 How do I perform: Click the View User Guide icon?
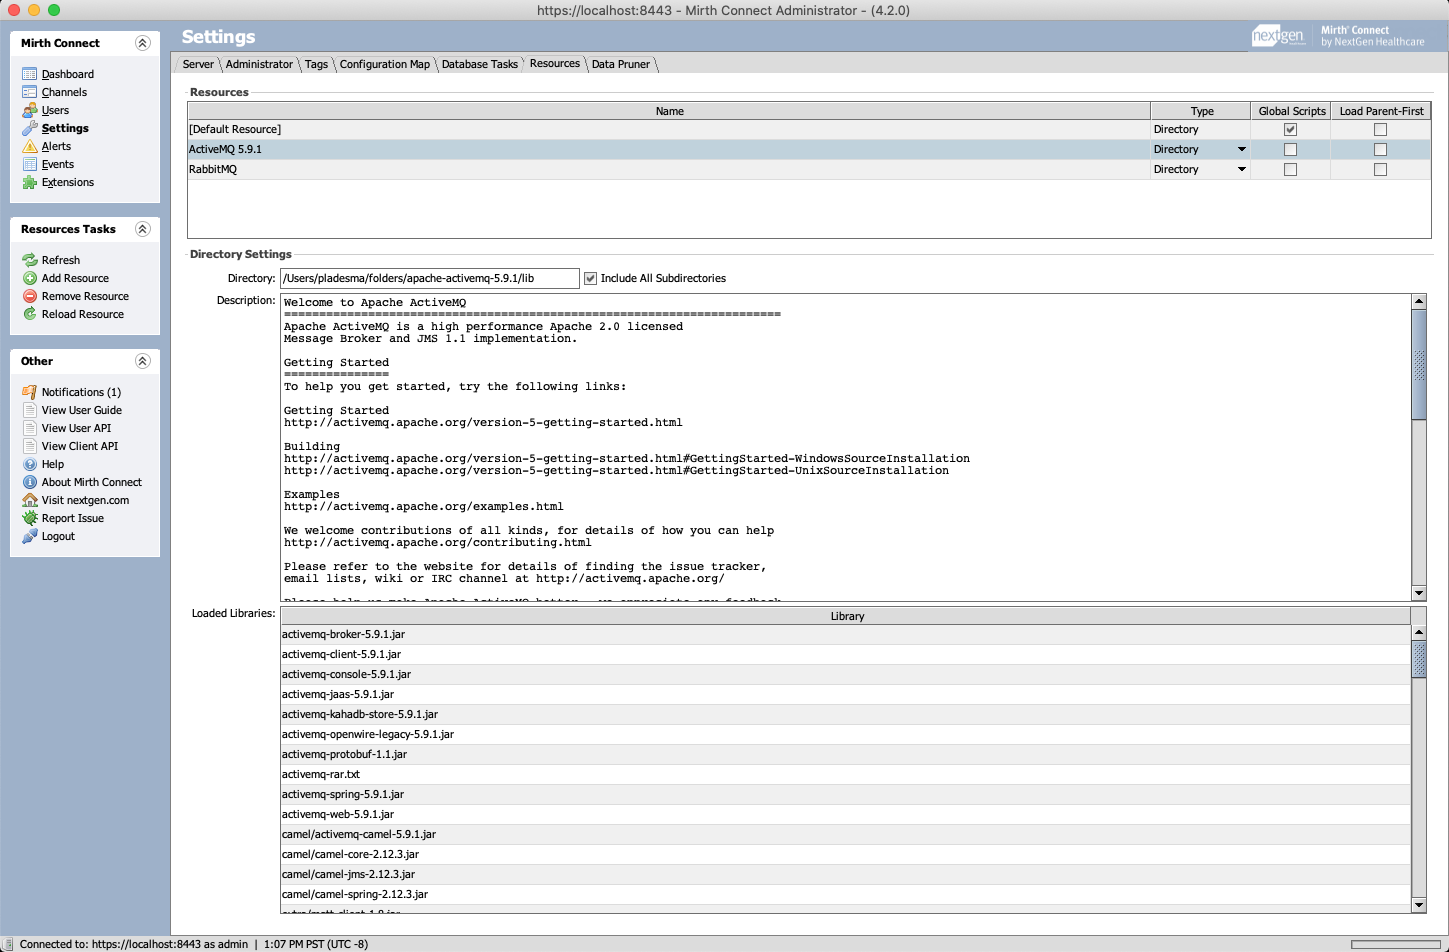coord(30,410)
